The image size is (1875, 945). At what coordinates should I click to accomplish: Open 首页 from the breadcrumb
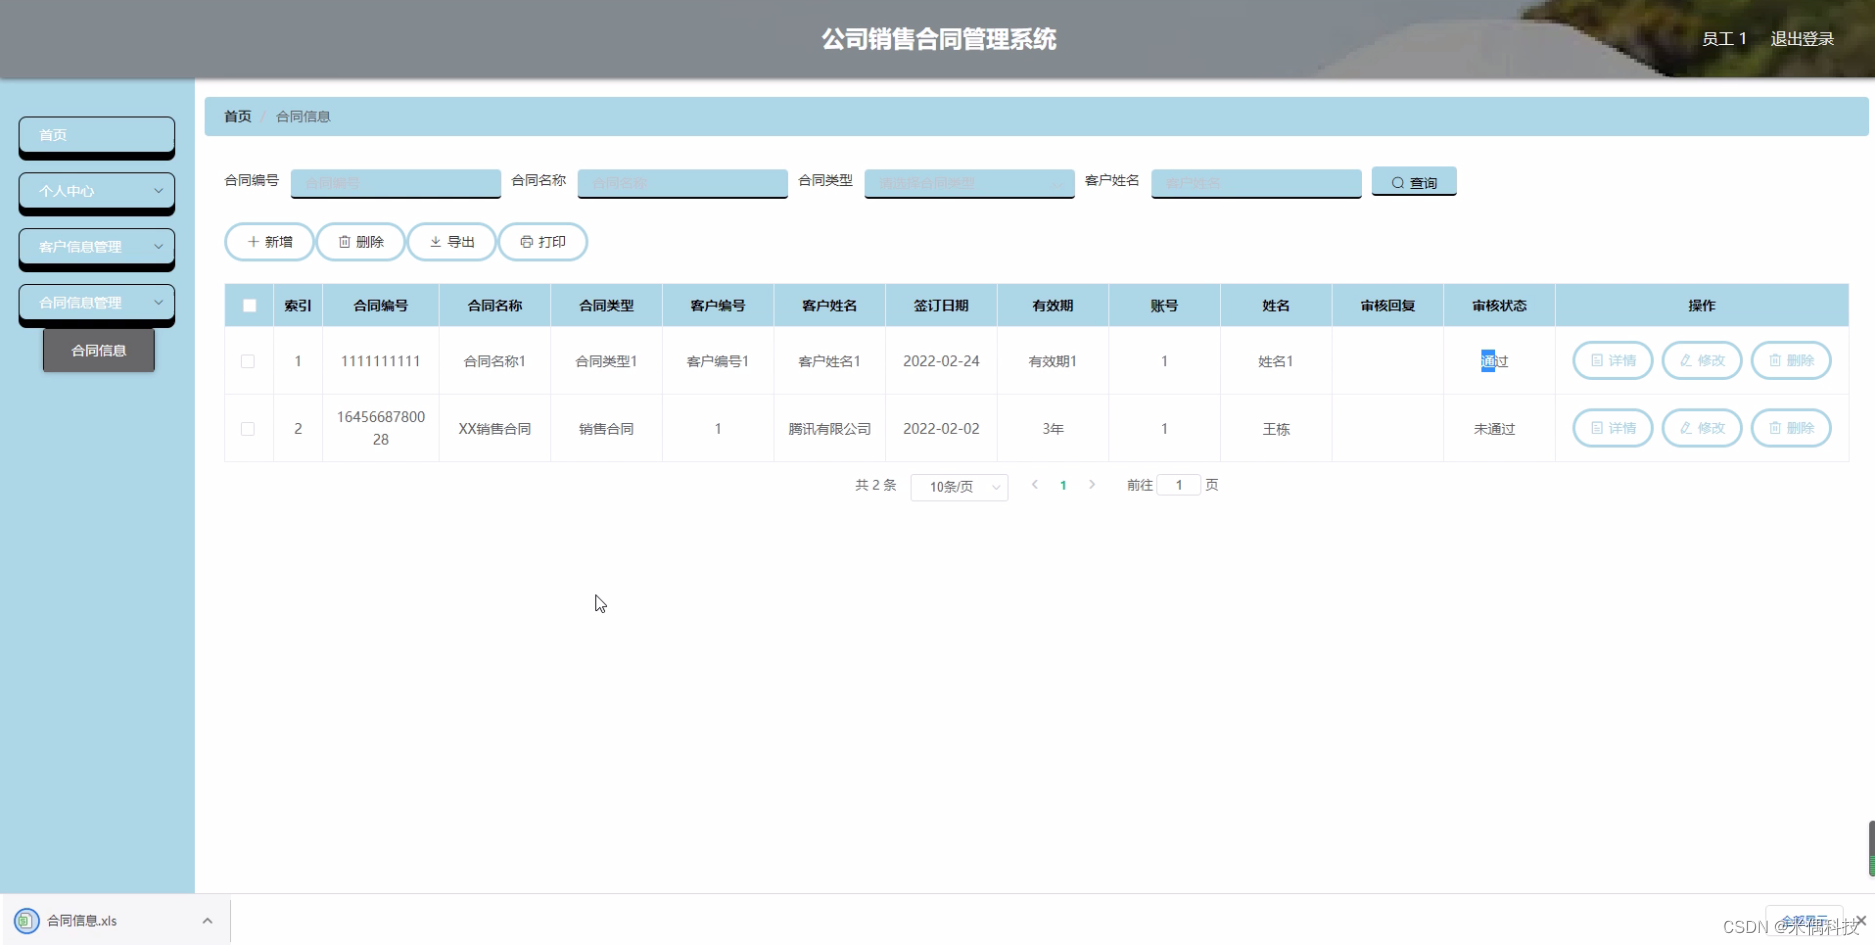[237, 116]
